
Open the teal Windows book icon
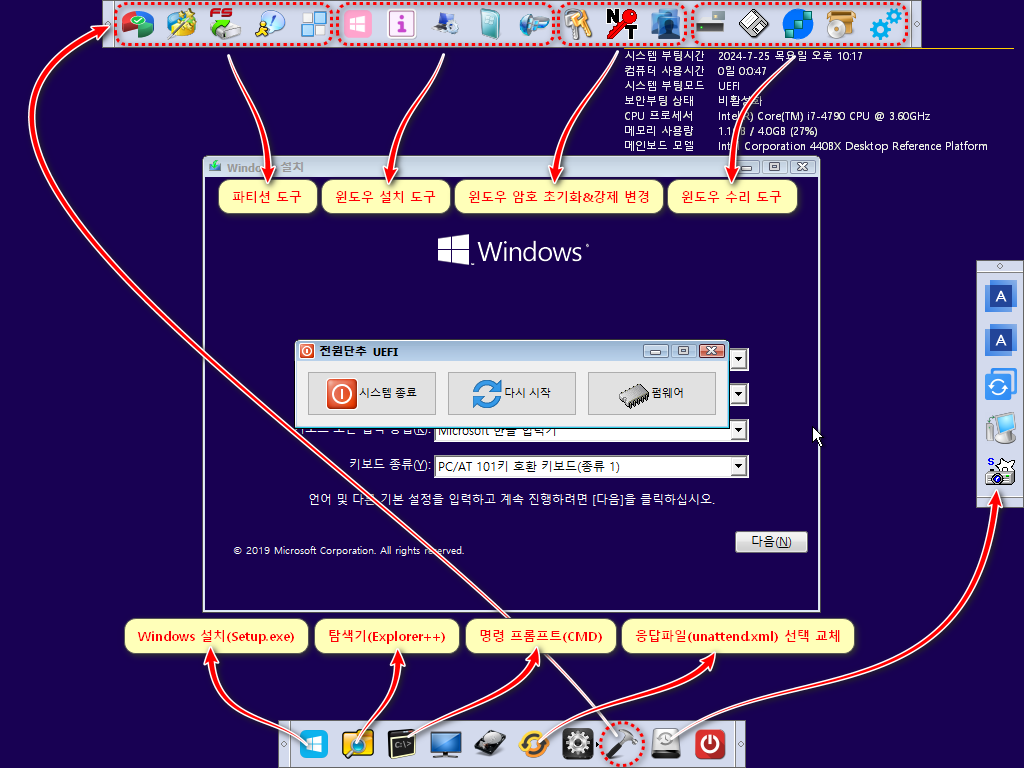pos(489,24)
